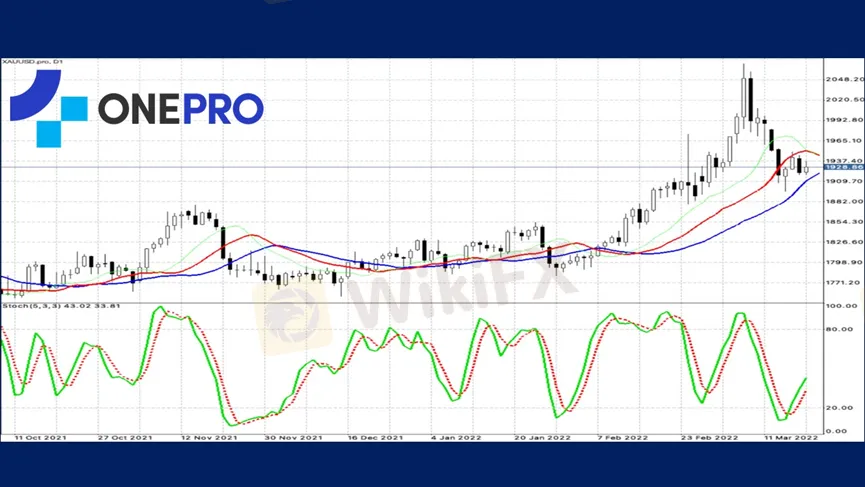The height and width of the screenshot is (487, 865).
Task: Click the 1882.00 price axis label
Action: (845, 201)
